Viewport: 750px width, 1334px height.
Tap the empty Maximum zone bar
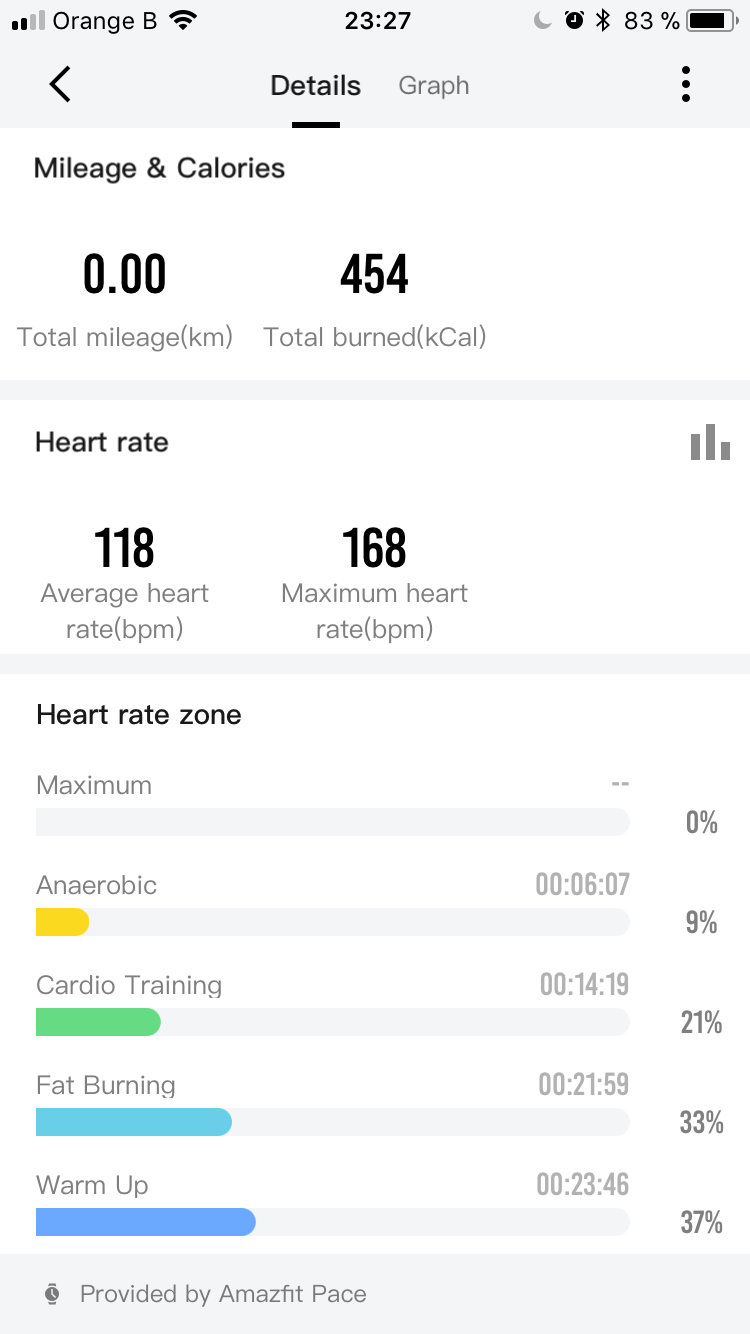pos(332,822)
